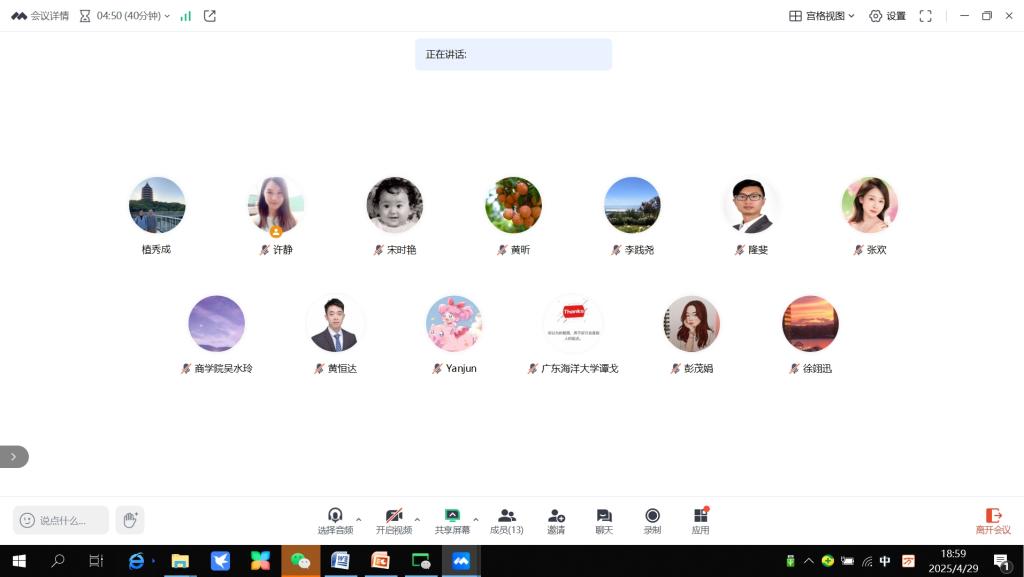This screenshot has height=577, width=1024.
Task: Unmute microphone via 选择音频 icon
Action: (x=334, y=515)
